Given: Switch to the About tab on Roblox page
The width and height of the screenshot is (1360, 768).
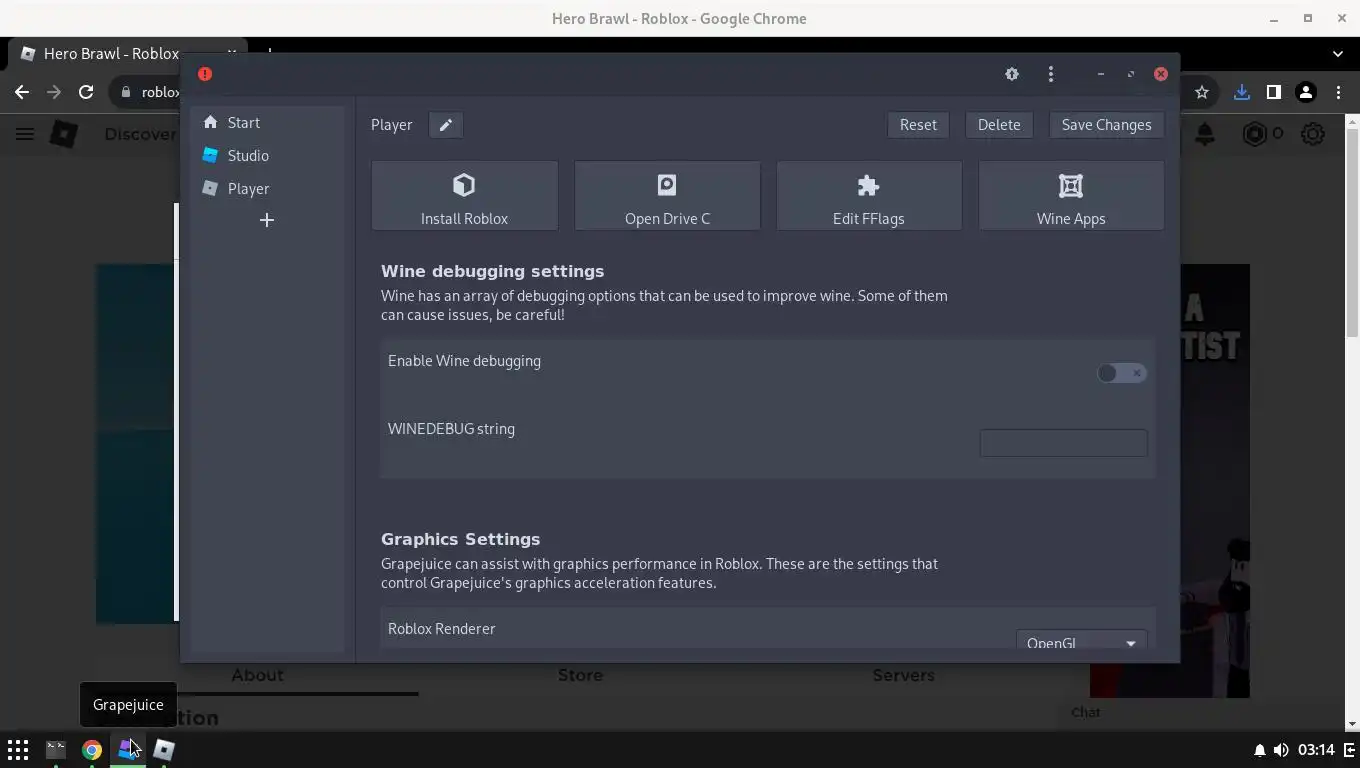Looking at the screenshot, I should 257,675.
